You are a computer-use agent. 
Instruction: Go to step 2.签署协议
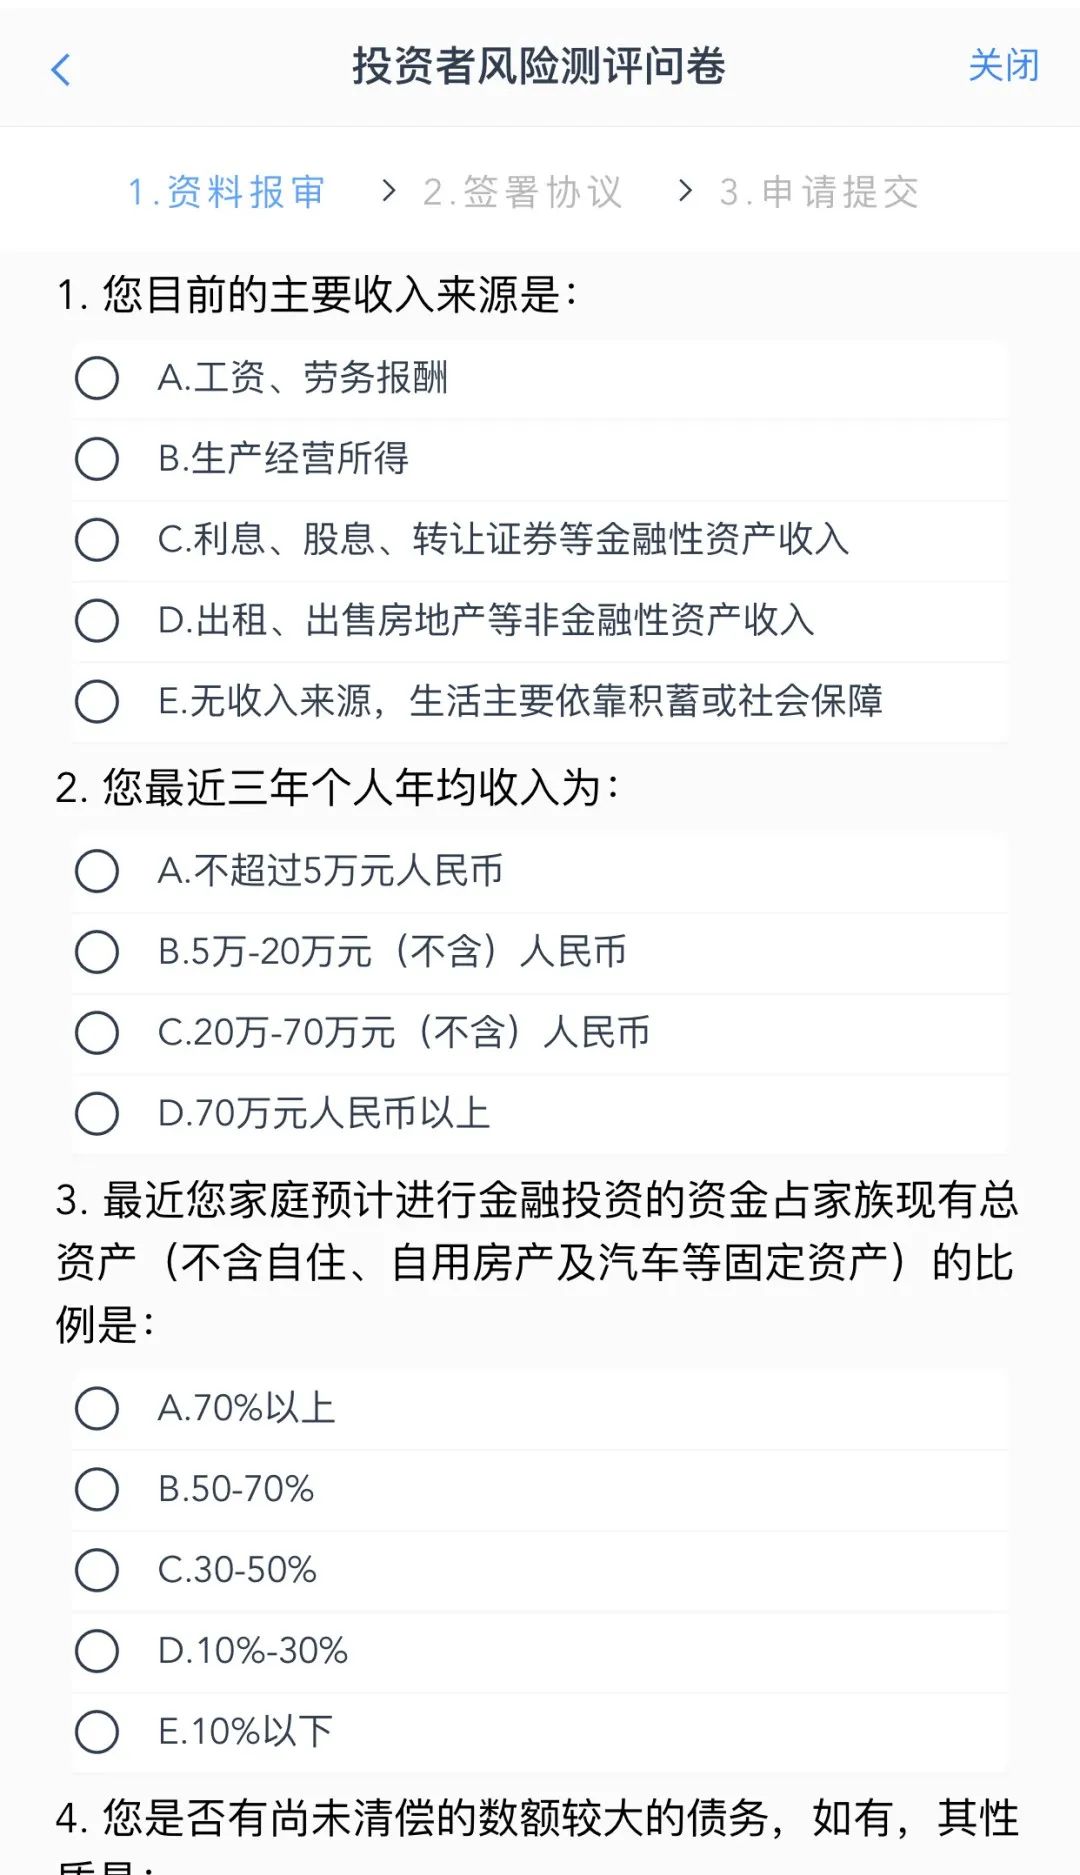tap(522, 191)
